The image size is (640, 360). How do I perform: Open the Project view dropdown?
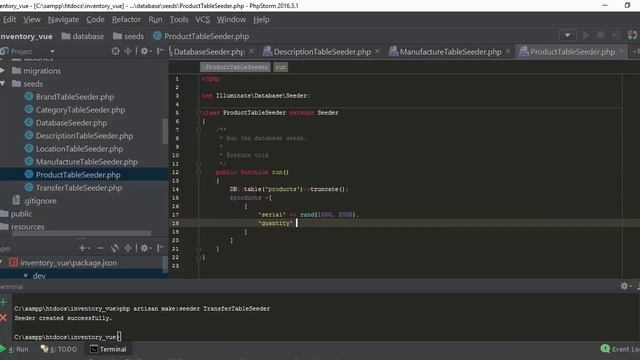(x=52, y=51)
